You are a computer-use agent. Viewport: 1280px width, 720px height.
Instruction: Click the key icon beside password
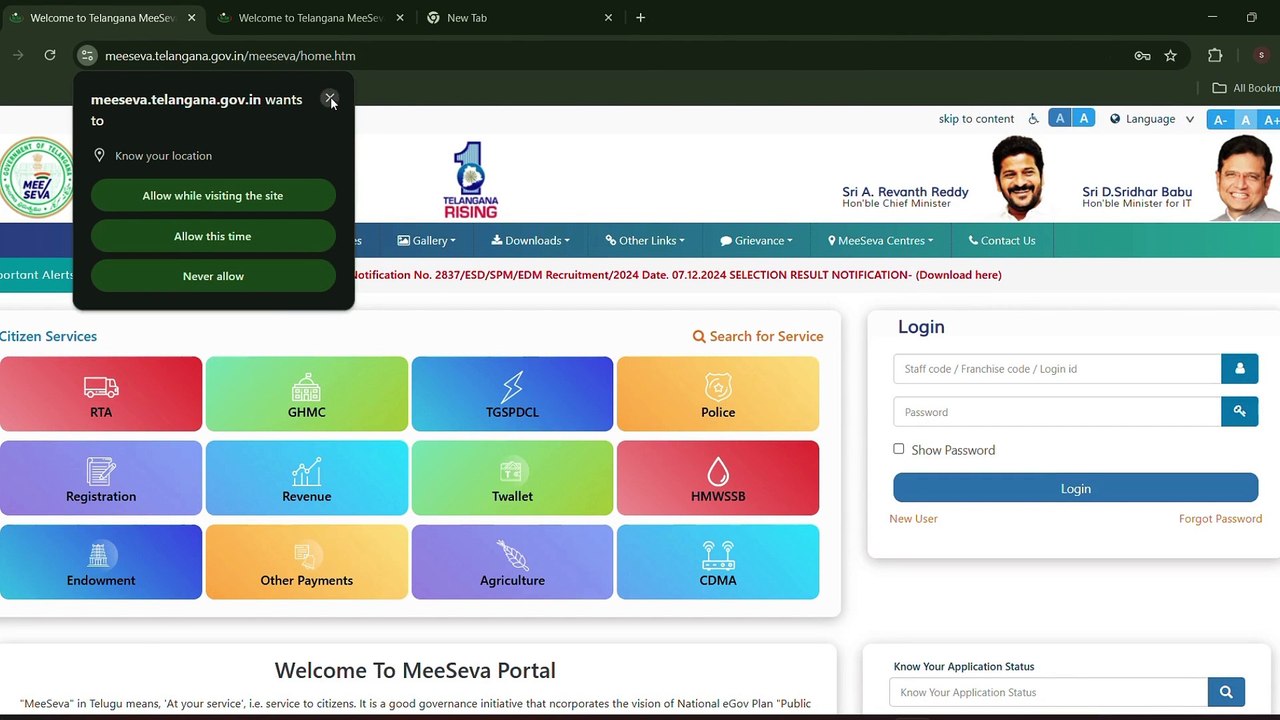1239,412
